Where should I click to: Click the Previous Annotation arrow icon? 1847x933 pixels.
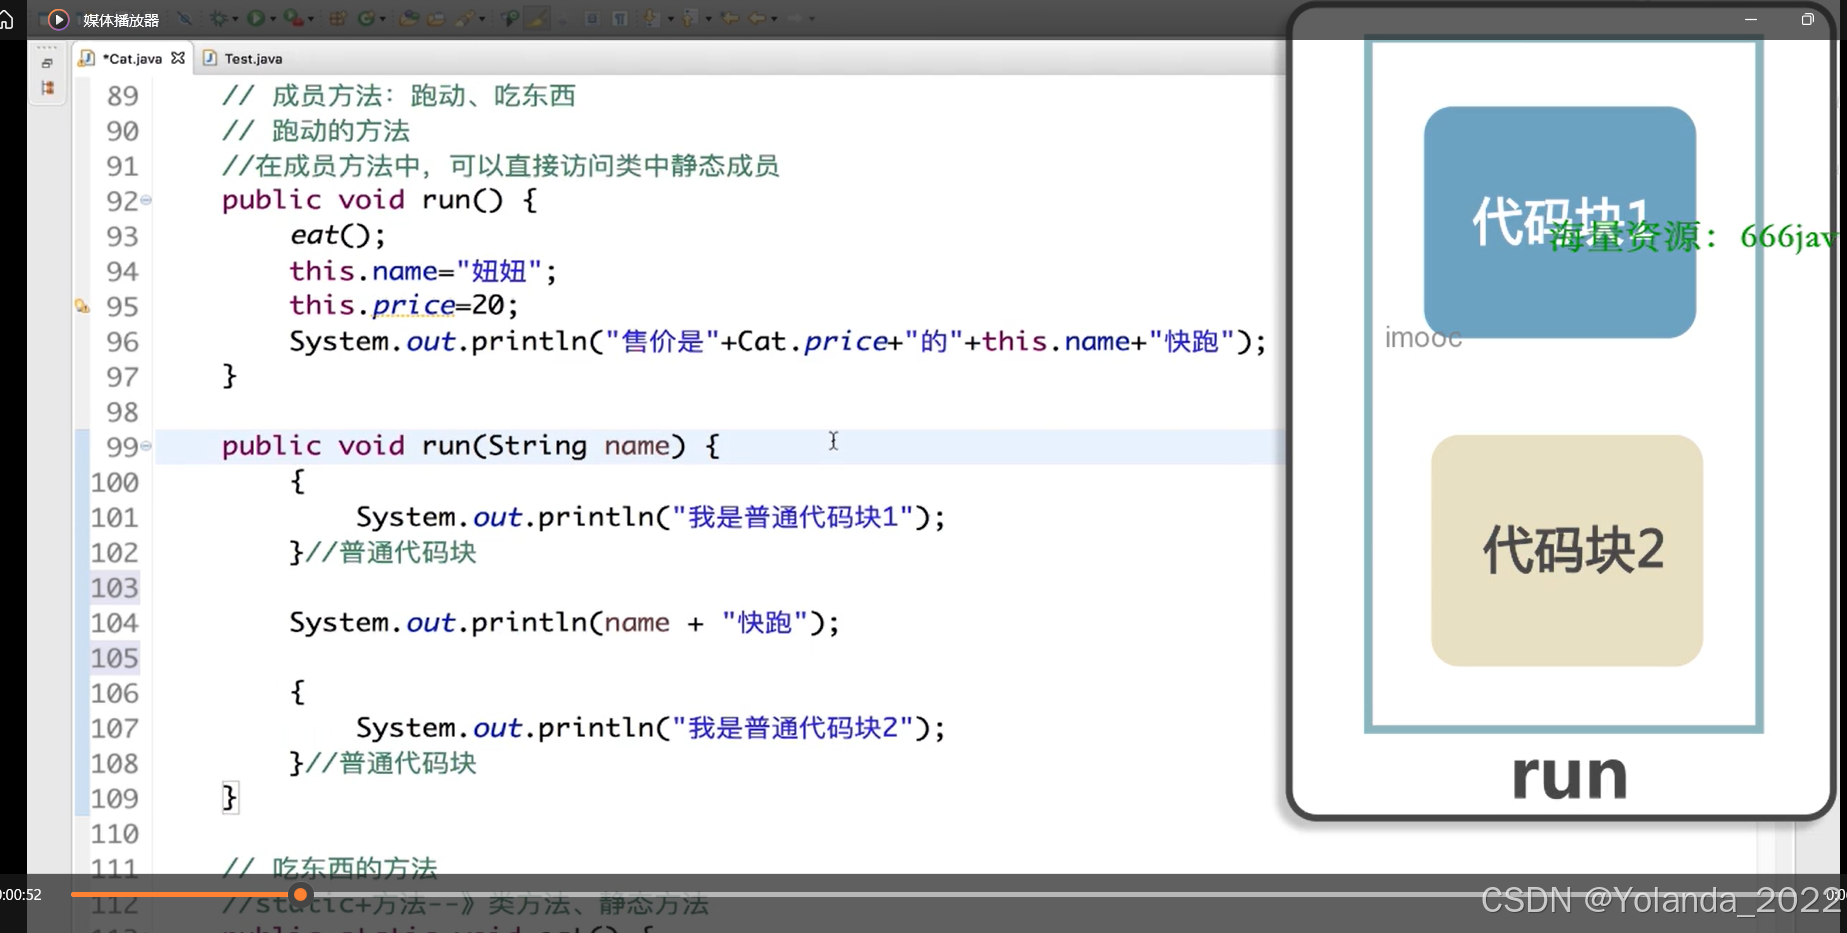[688, 18]
